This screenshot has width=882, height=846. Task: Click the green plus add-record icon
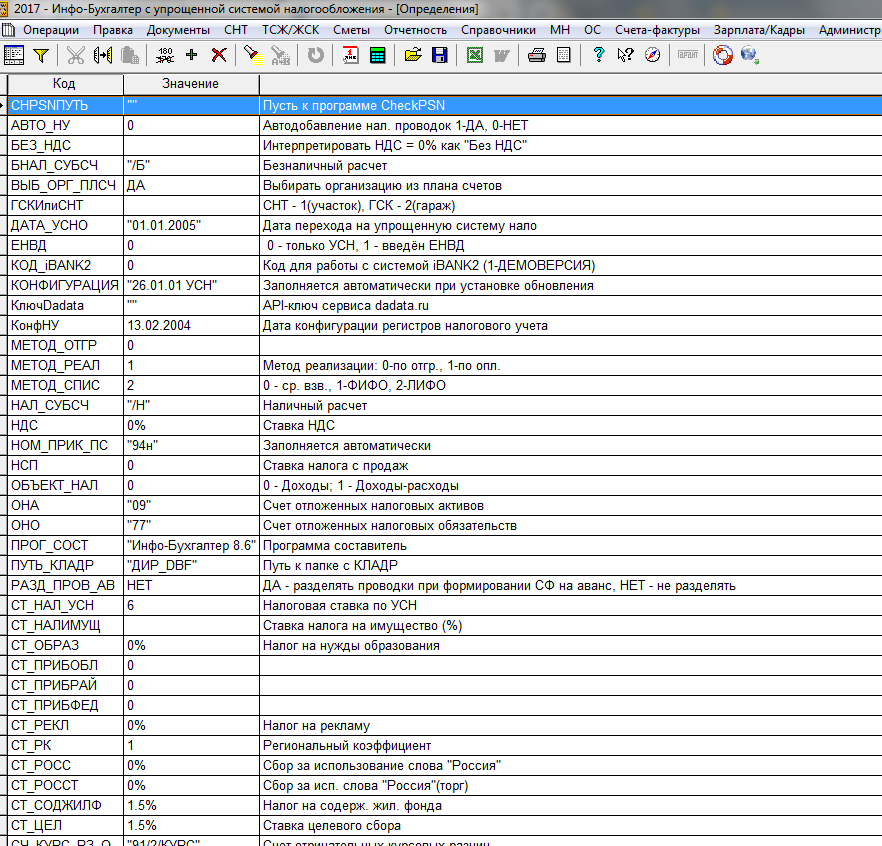tap(192, 55)
